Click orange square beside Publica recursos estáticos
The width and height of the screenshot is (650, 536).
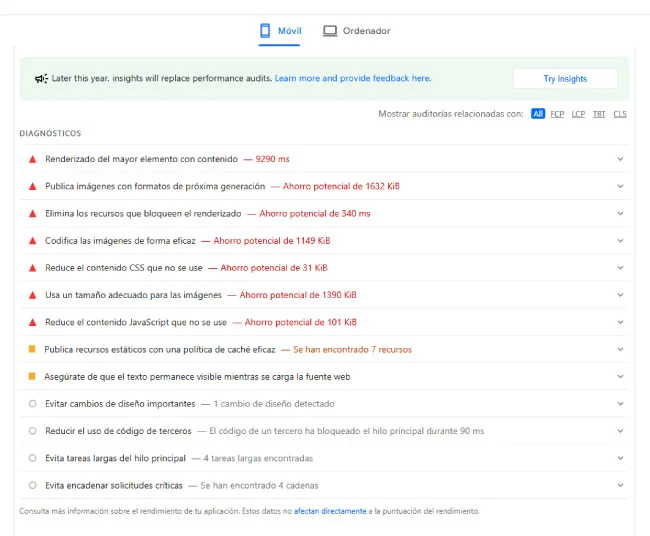point(32,349)
